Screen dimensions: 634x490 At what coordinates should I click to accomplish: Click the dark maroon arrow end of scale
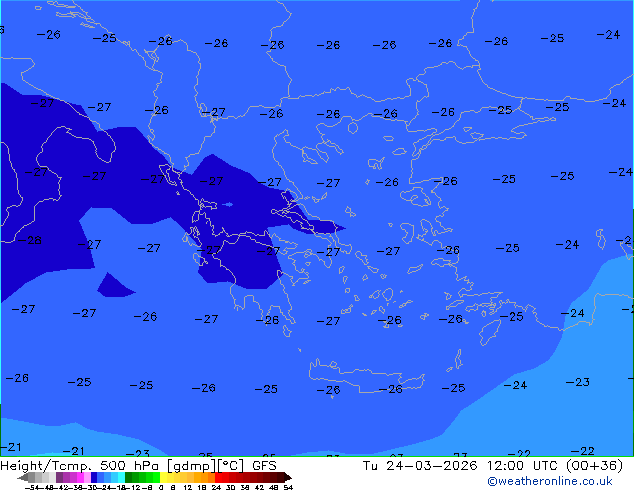(287, 478)
